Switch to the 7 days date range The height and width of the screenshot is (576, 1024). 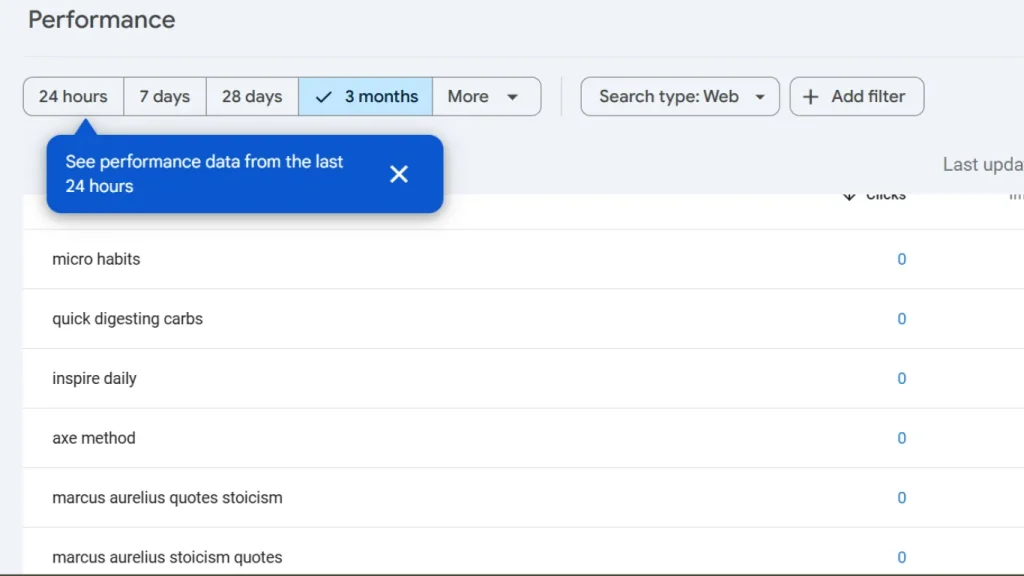[x=164, y=96]
